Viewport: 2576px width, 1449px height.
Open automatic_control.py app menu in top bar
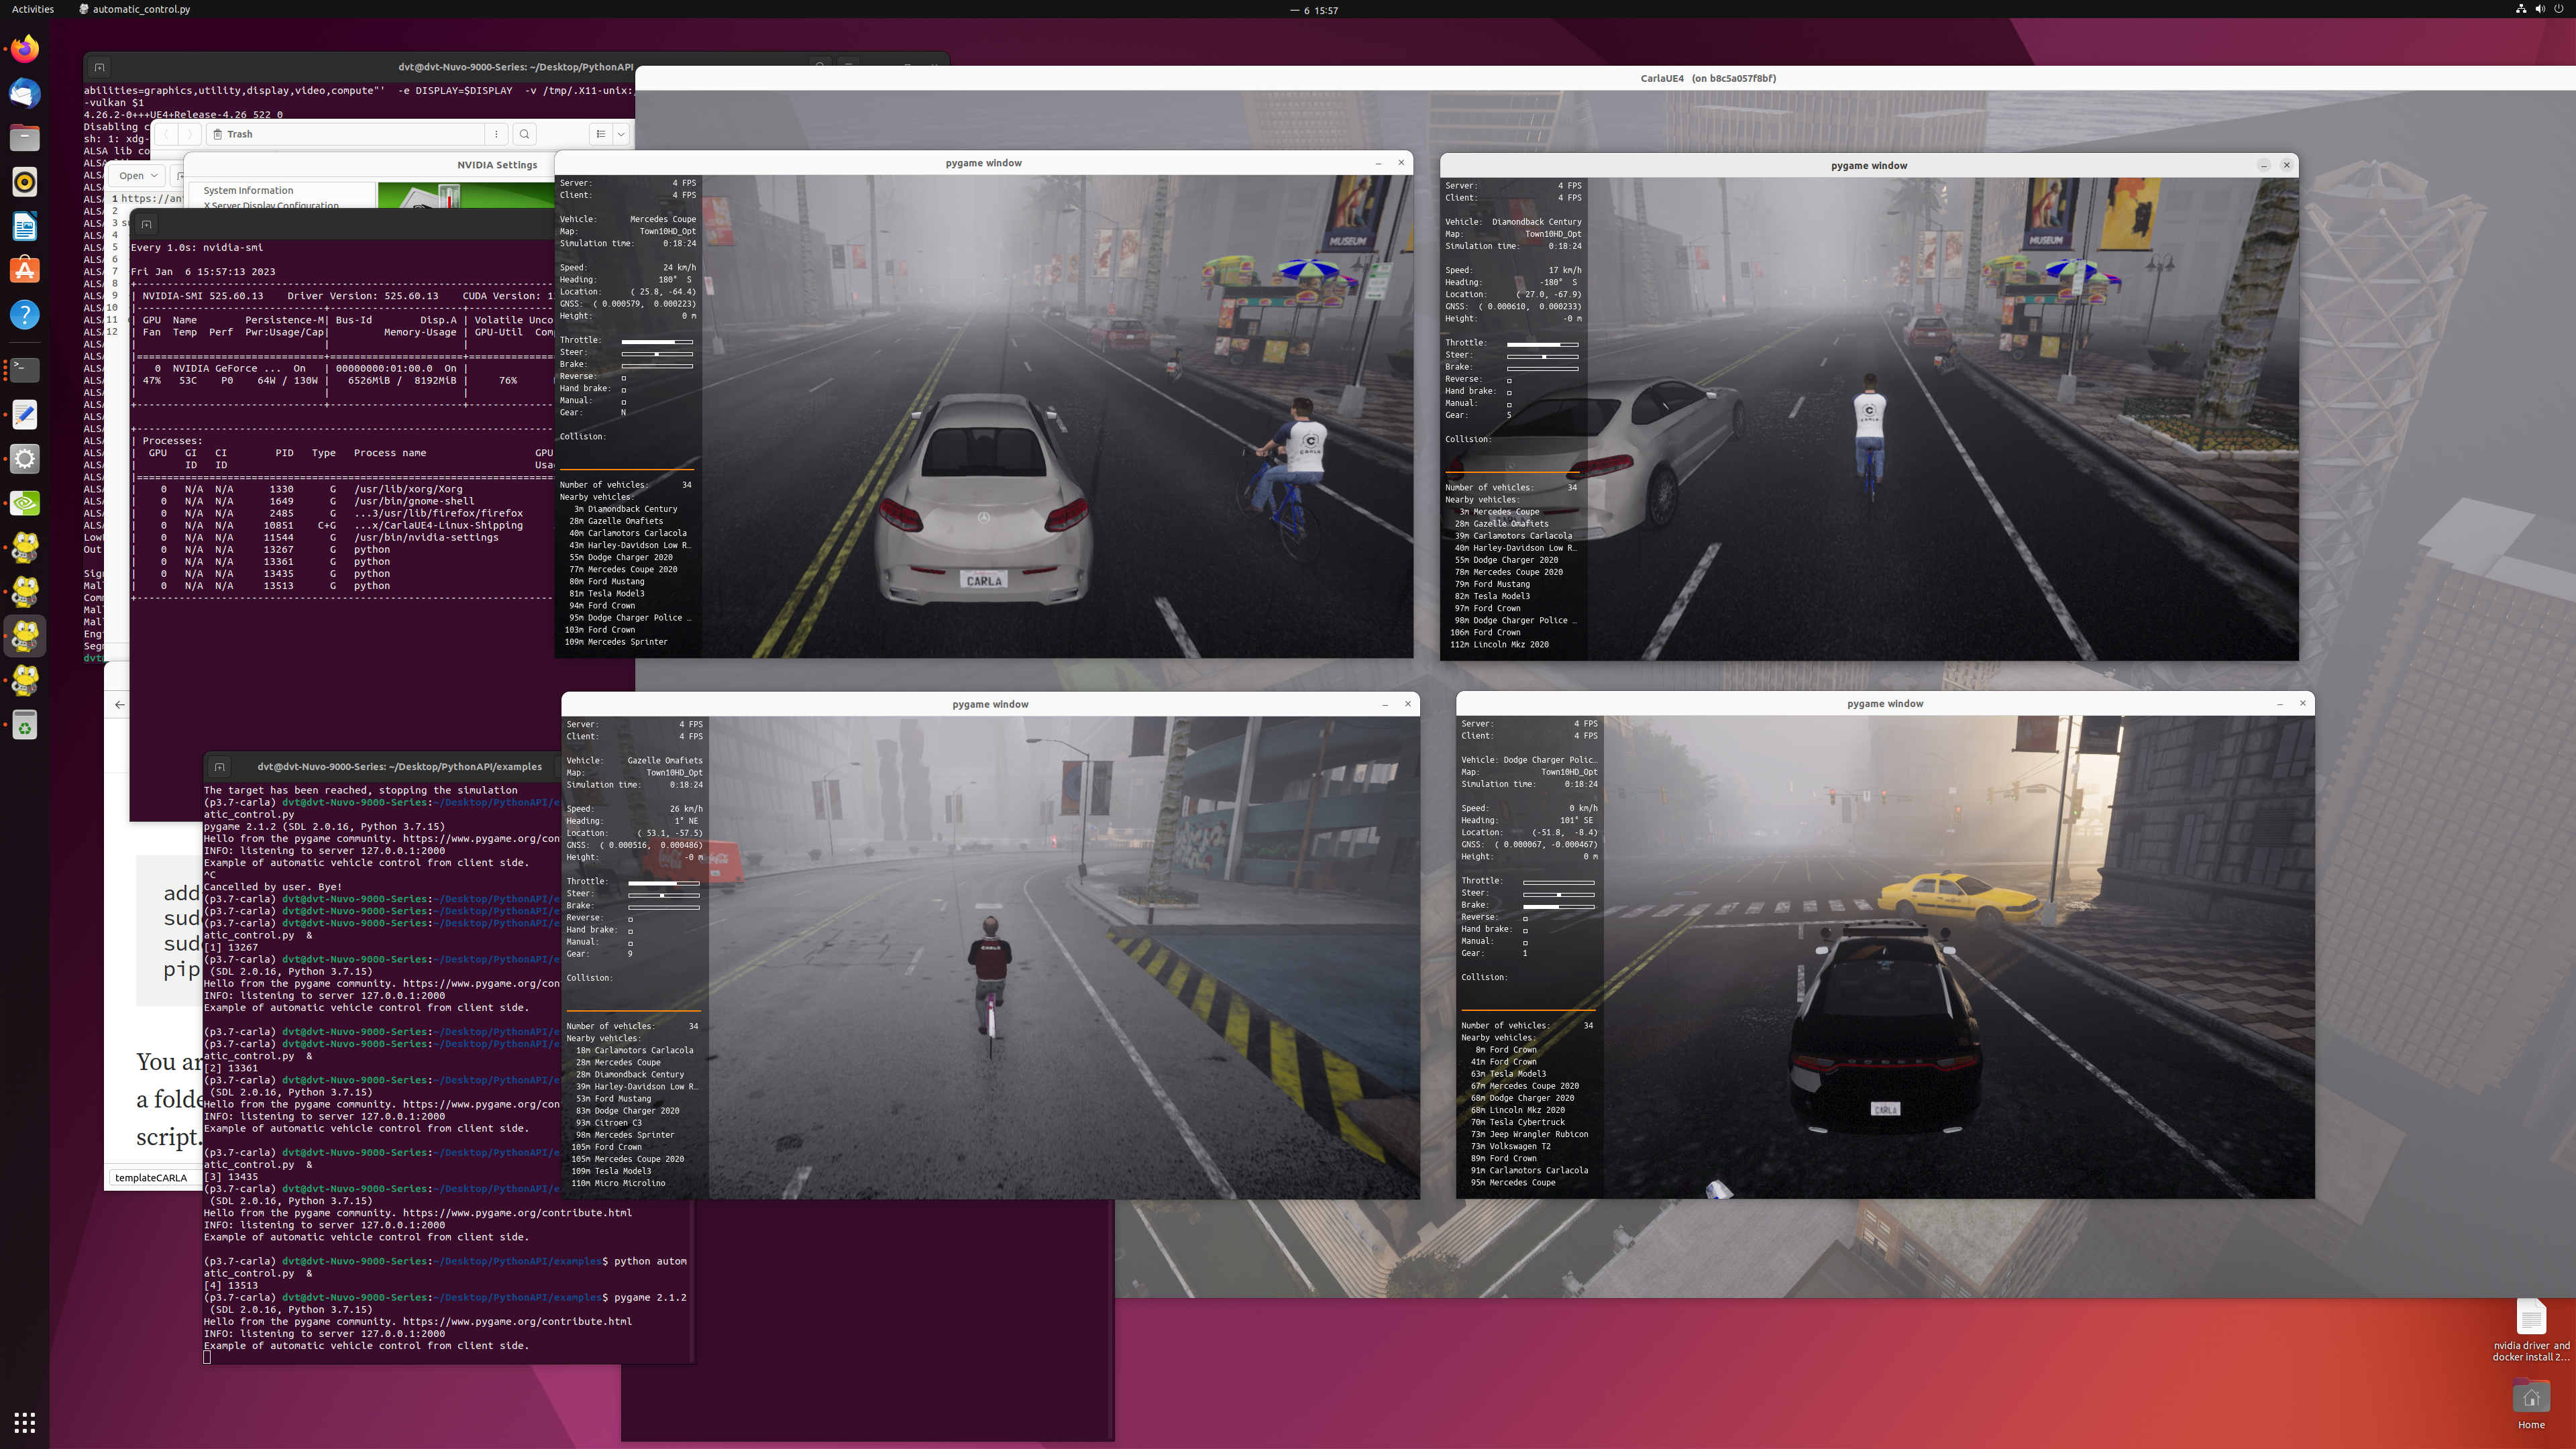(135, 9)
